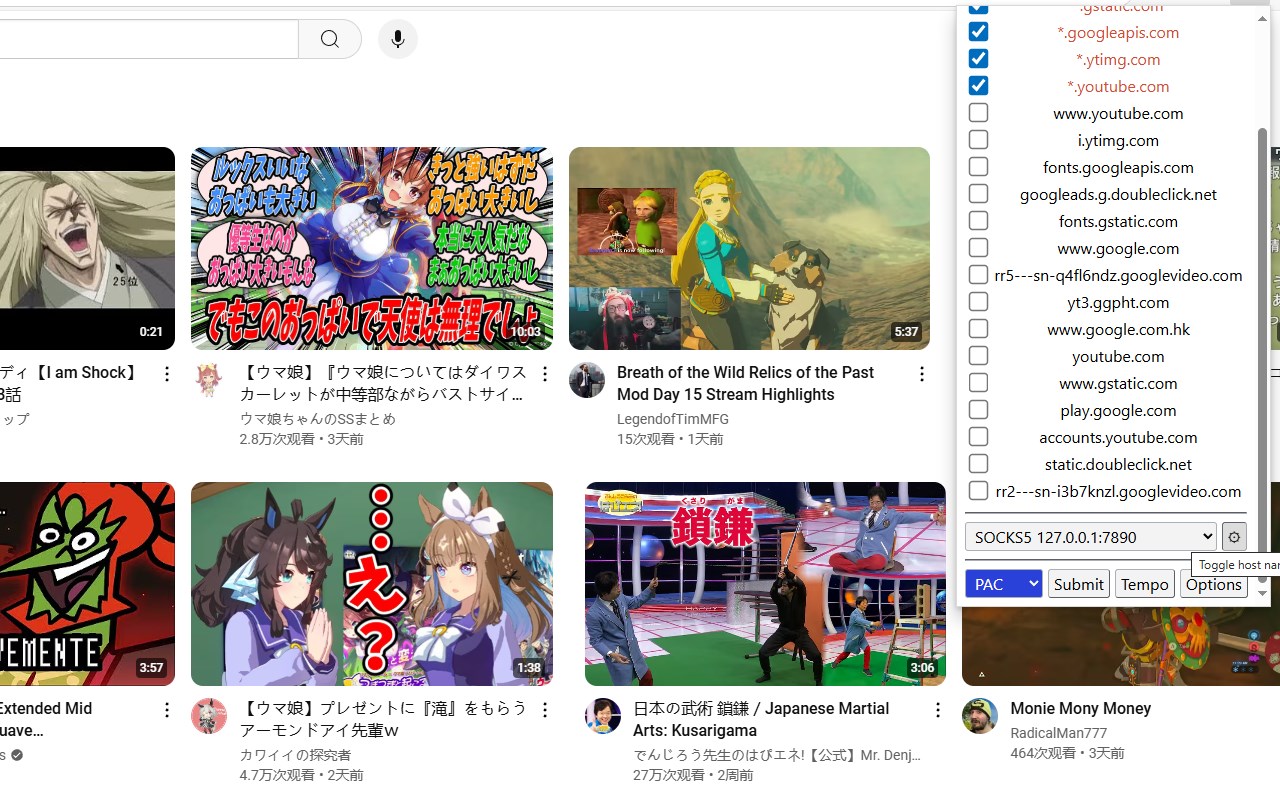Open options menu for プレゼントに滝 video
This screenshot has width=1280, height=800.
(x=544, y=710)
